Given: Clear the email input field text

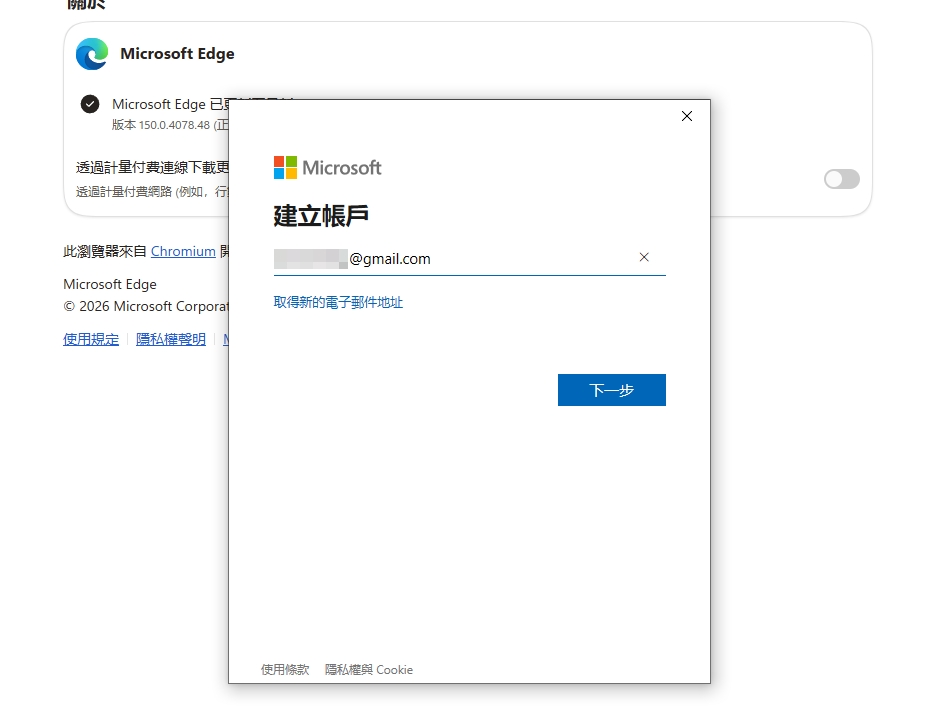Looking at the screenshot, I should pos(644,257).
